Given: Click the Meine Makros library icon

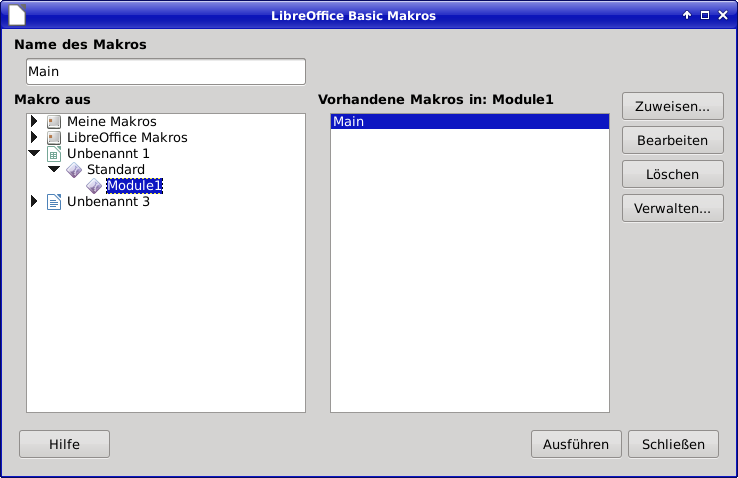Looking at the screenshot, I should pos(54,122).
